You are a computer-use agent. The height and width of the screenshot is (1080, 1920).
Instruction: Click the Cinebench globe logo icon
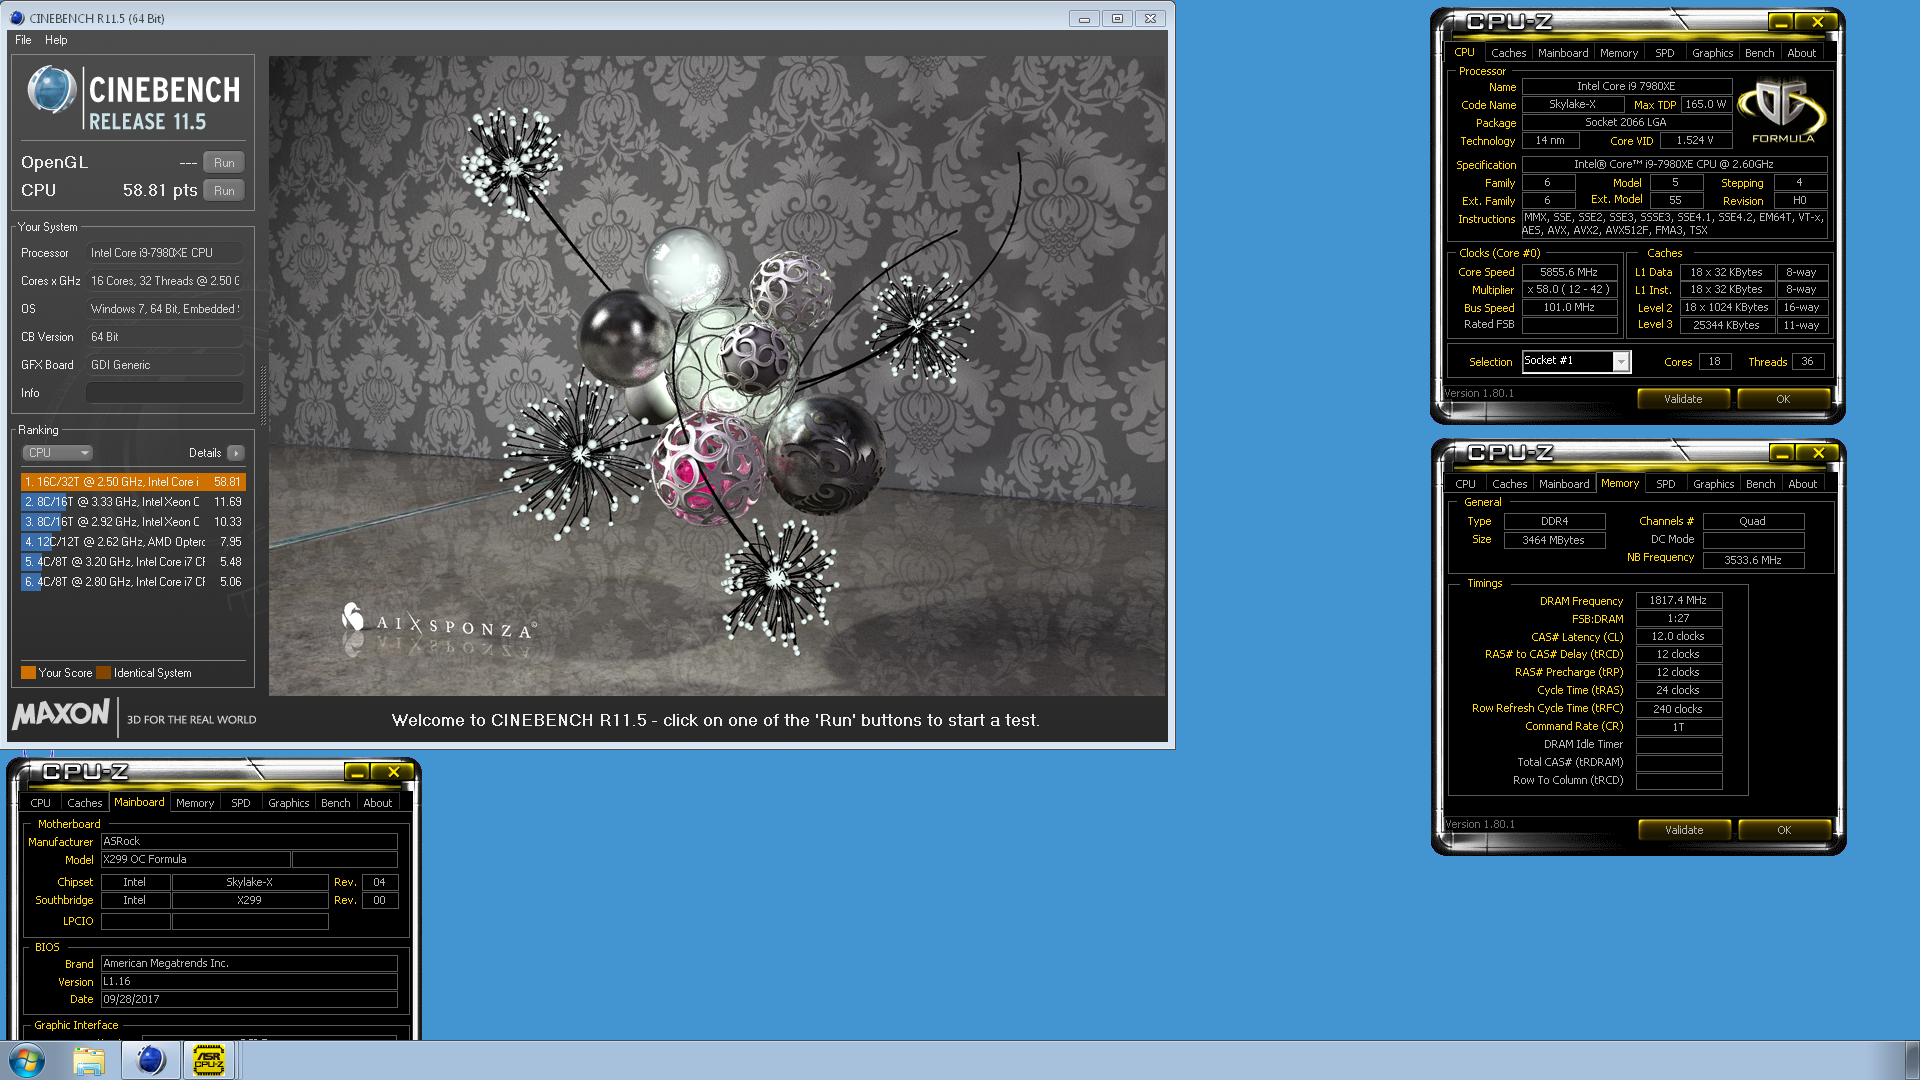(51, 91)
